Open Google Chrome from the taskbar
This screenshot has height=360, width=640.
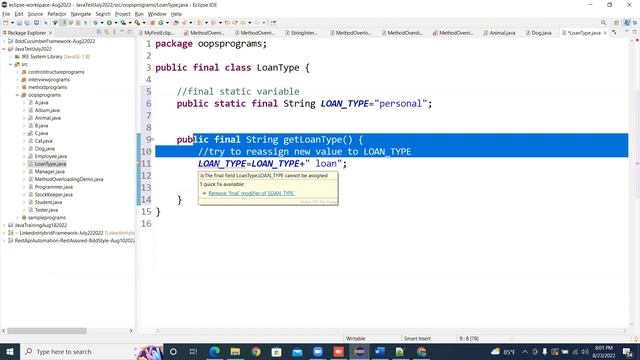[x=256, y=351]
